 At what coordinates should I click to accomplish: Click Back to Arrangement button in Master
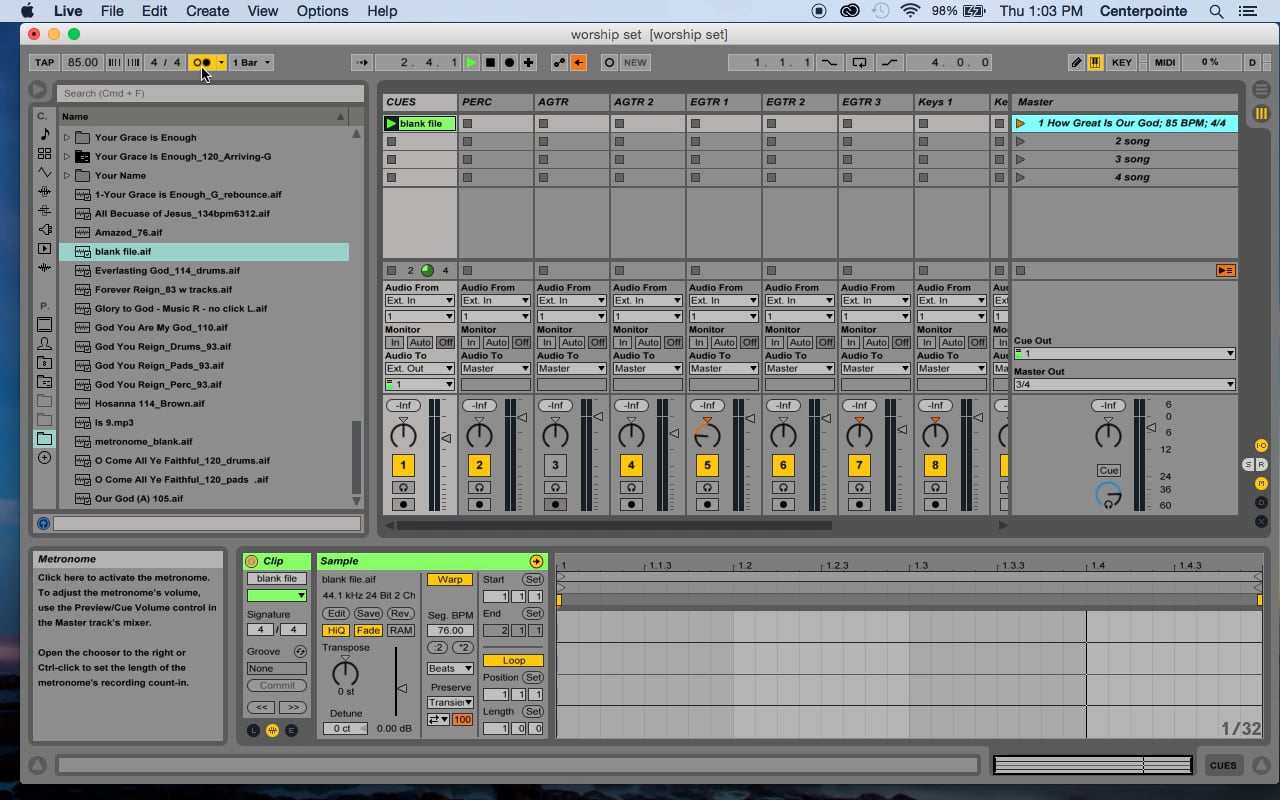1225,271
